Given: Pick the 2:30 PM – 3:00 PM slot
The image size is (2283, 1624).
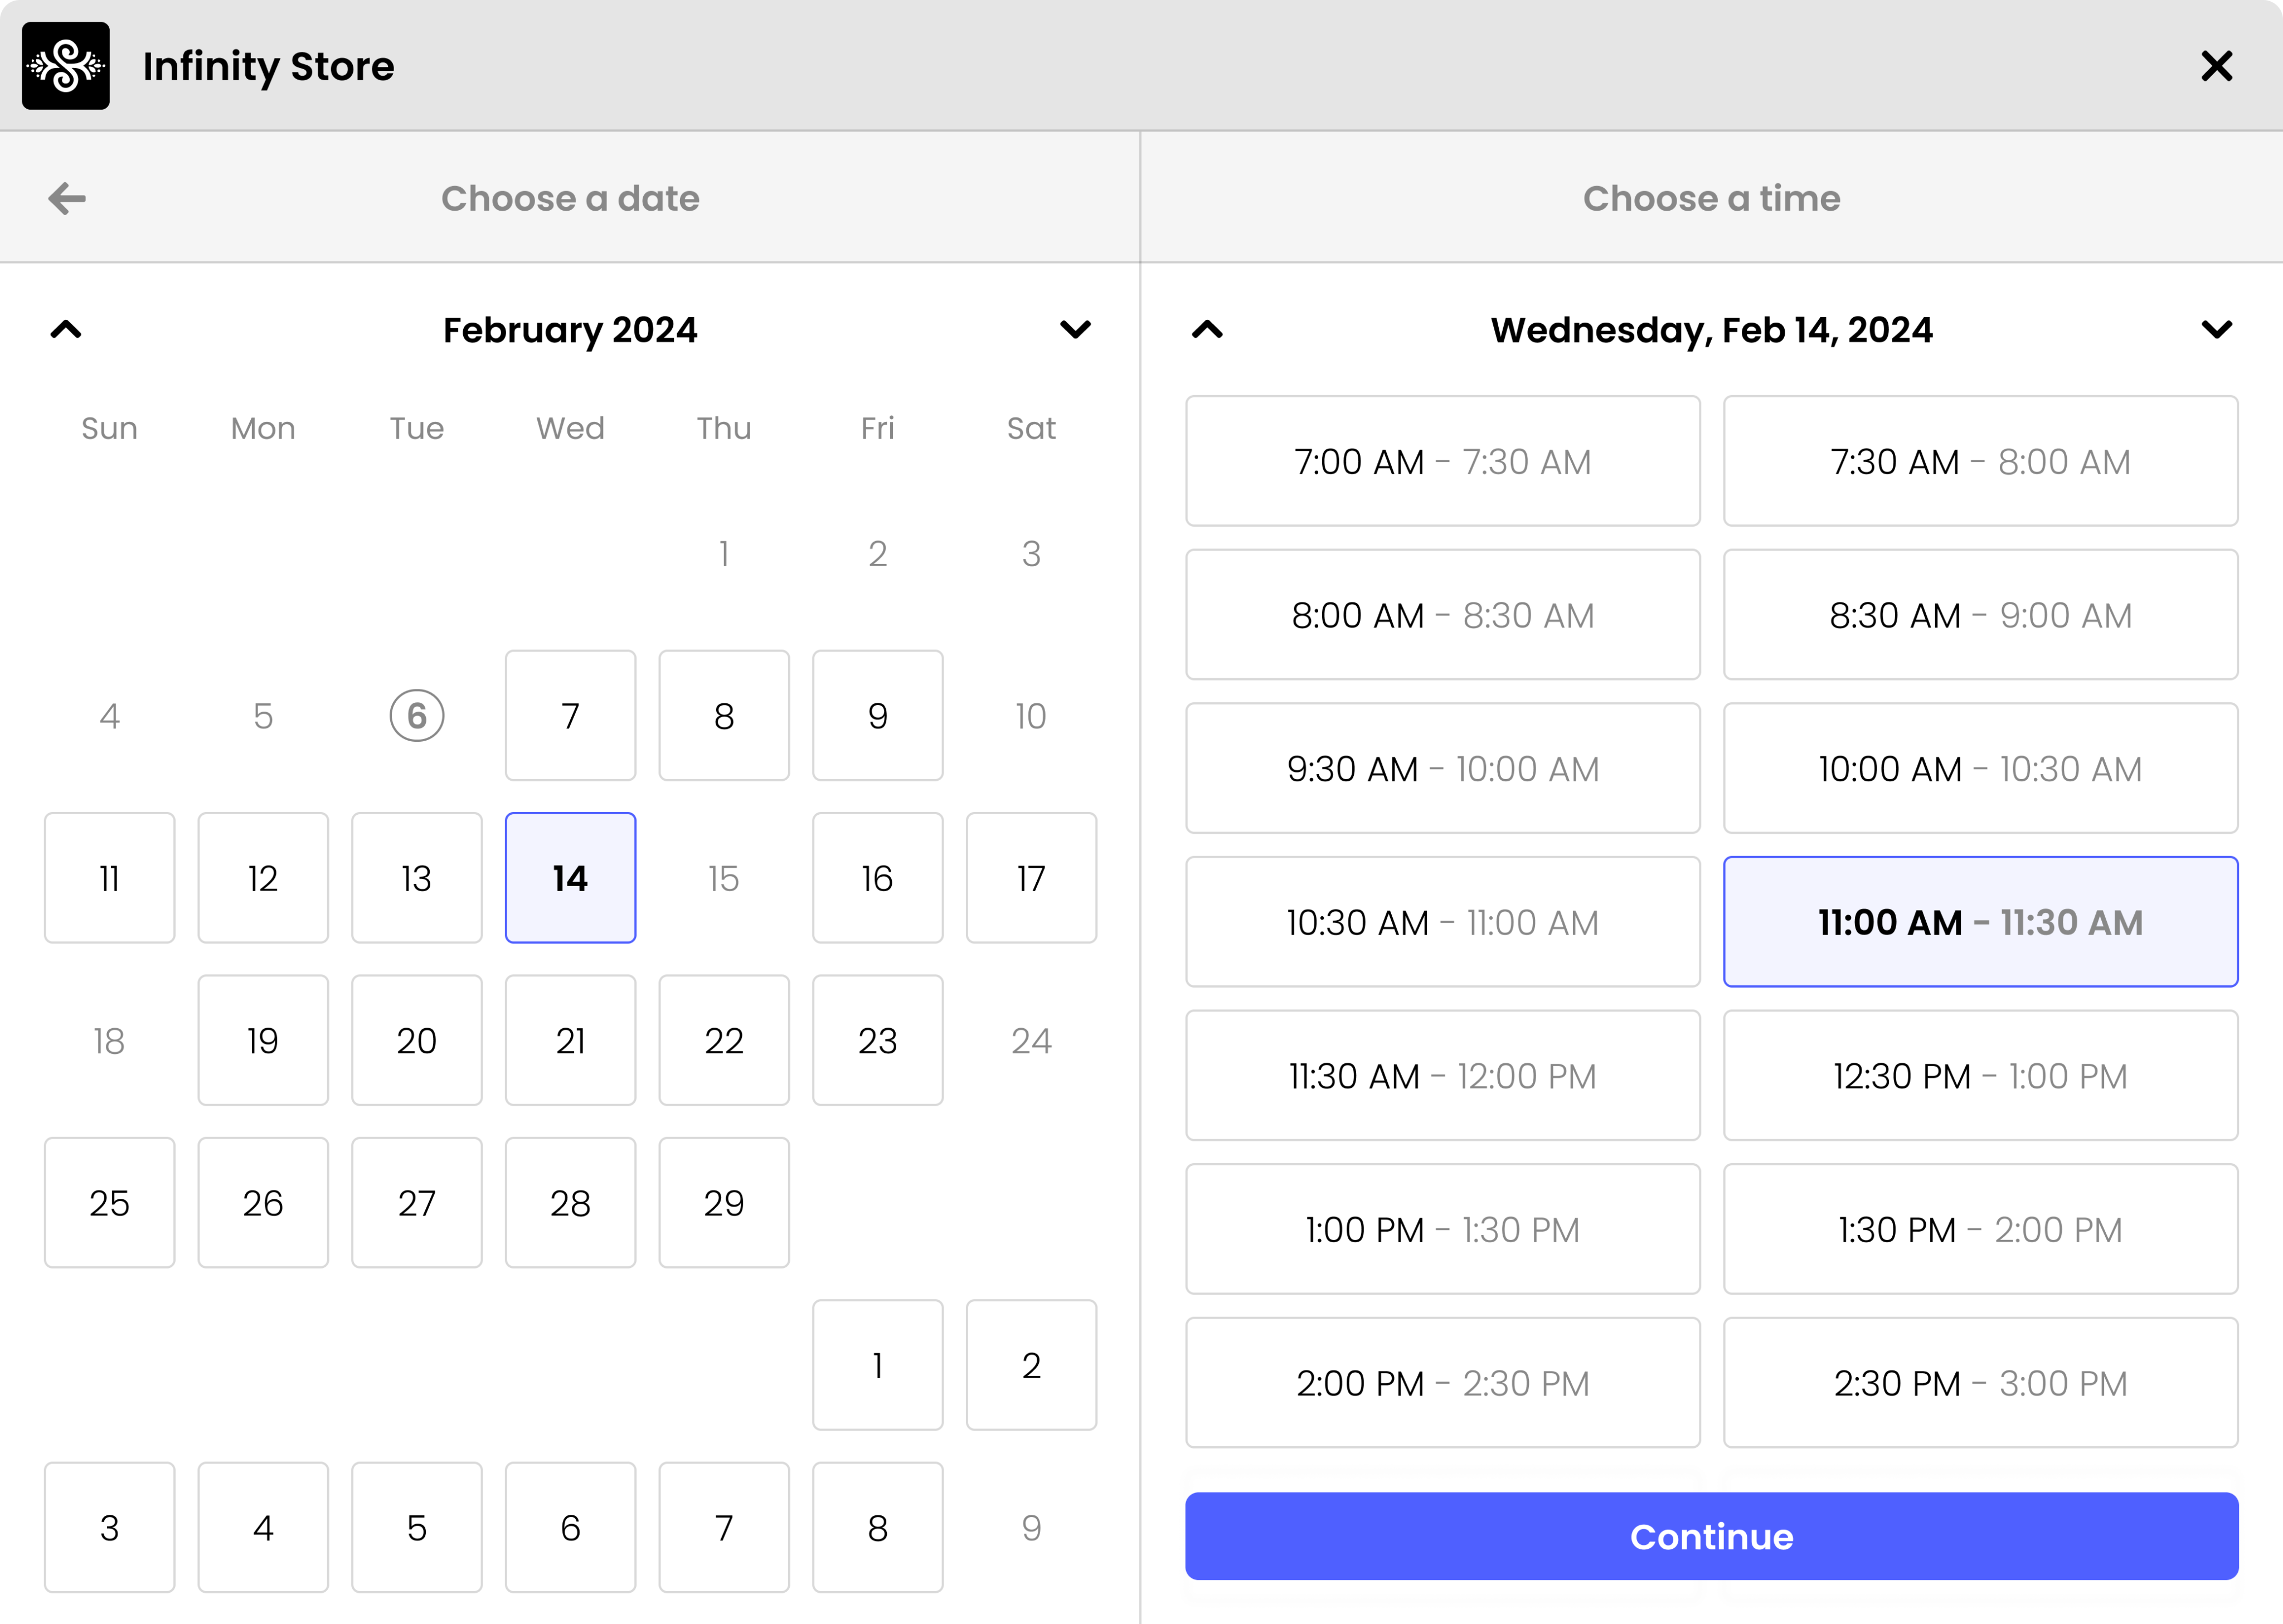Looking at the screenshot, I should tap(1980, 1383).
